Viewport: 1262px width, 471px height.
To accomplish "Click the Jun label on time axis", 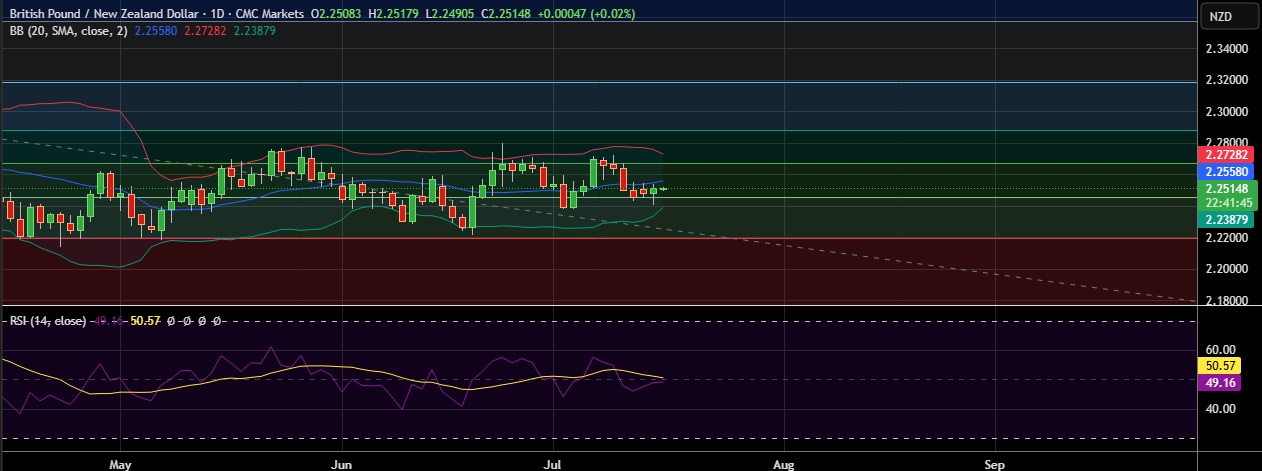I will [342, 464].
